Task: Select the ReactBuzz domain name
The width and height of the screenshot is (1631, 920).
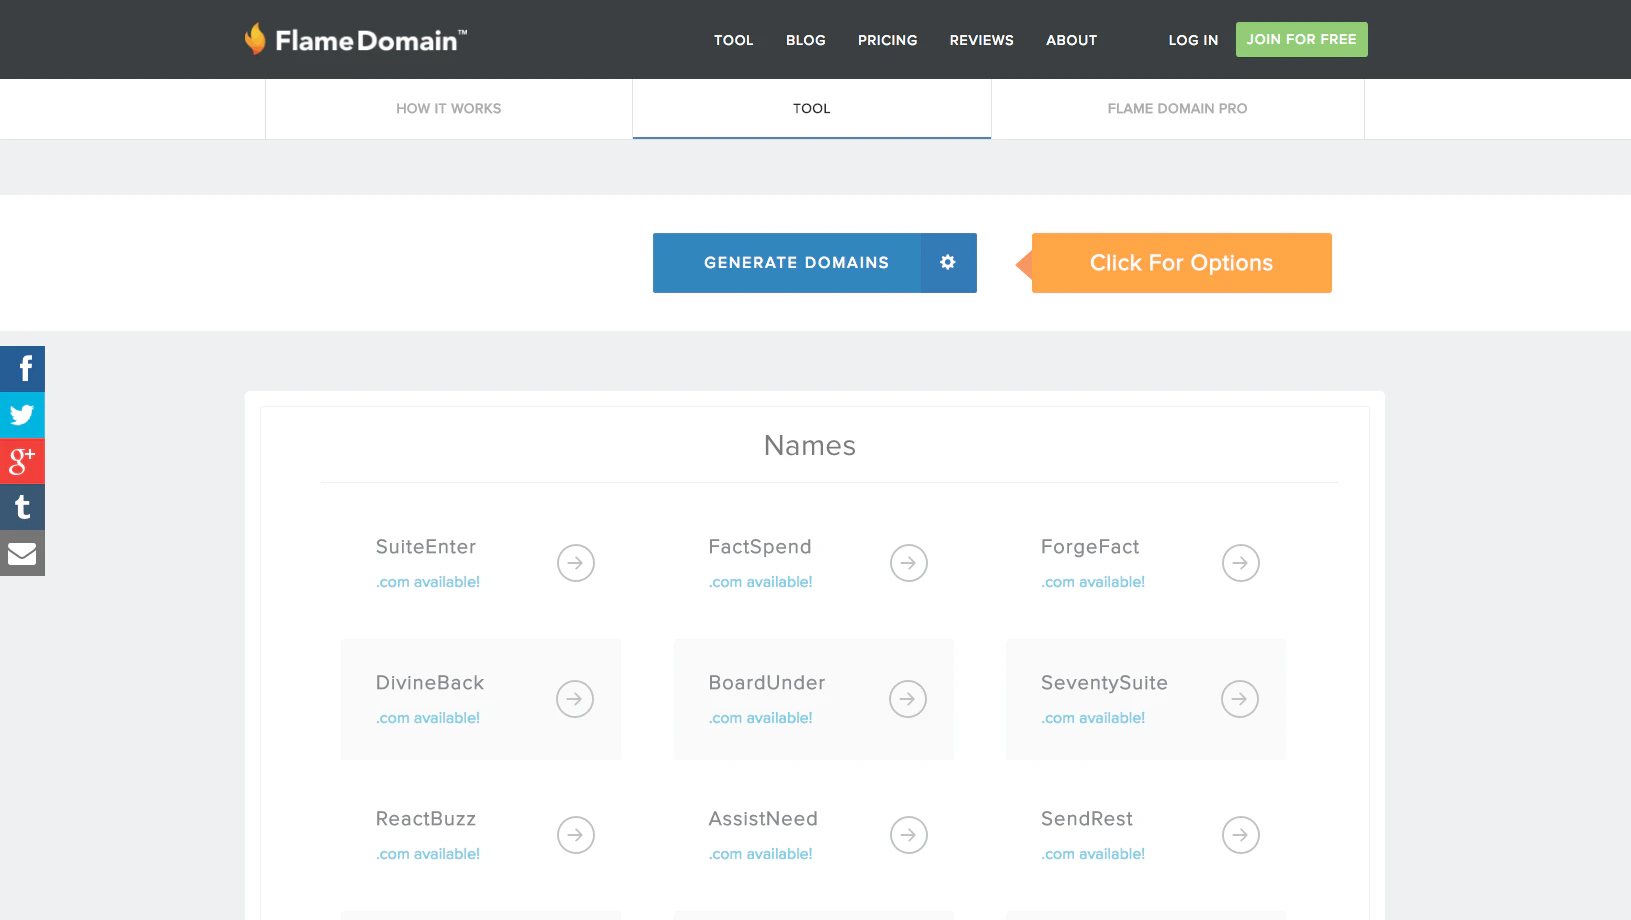Action: pyautogui.click(x=426, y=819)
